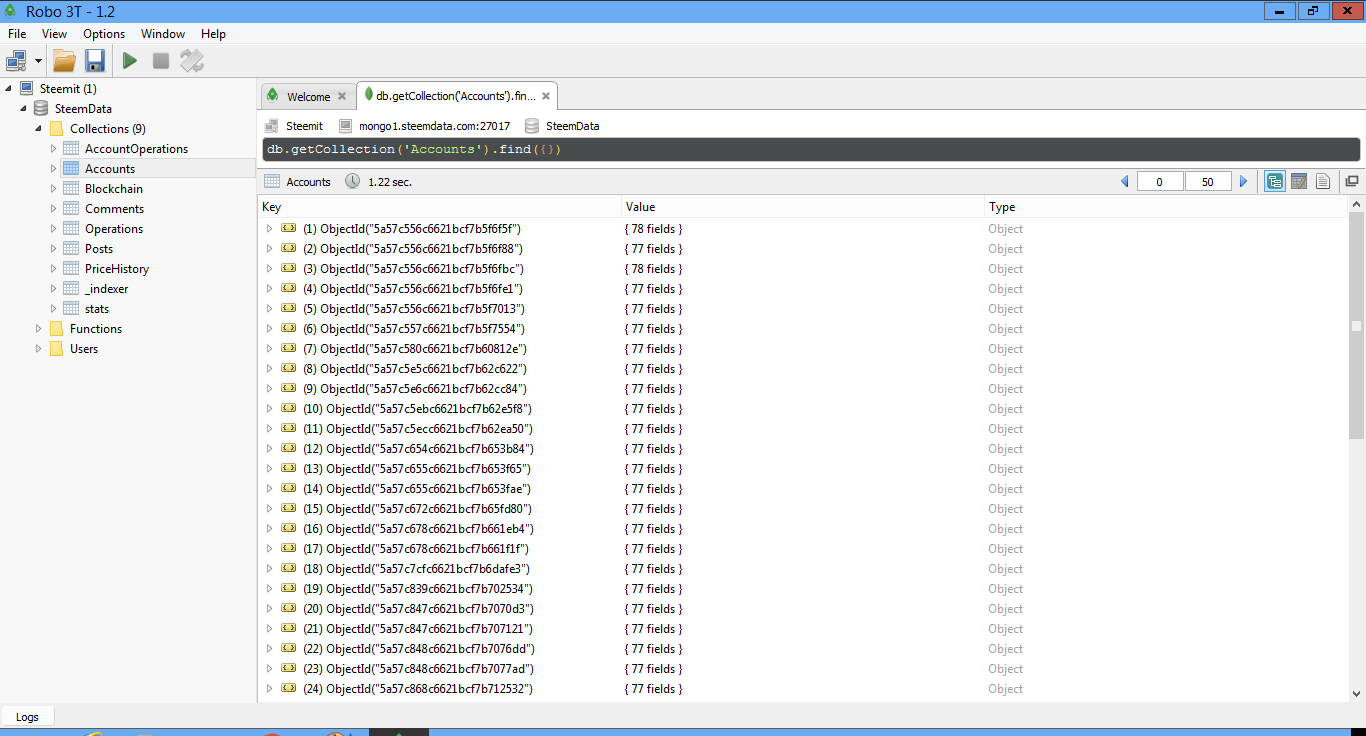Switch results to tree view mode
This screenshot has height=736, width=1366.
[x=1275, y=181]
